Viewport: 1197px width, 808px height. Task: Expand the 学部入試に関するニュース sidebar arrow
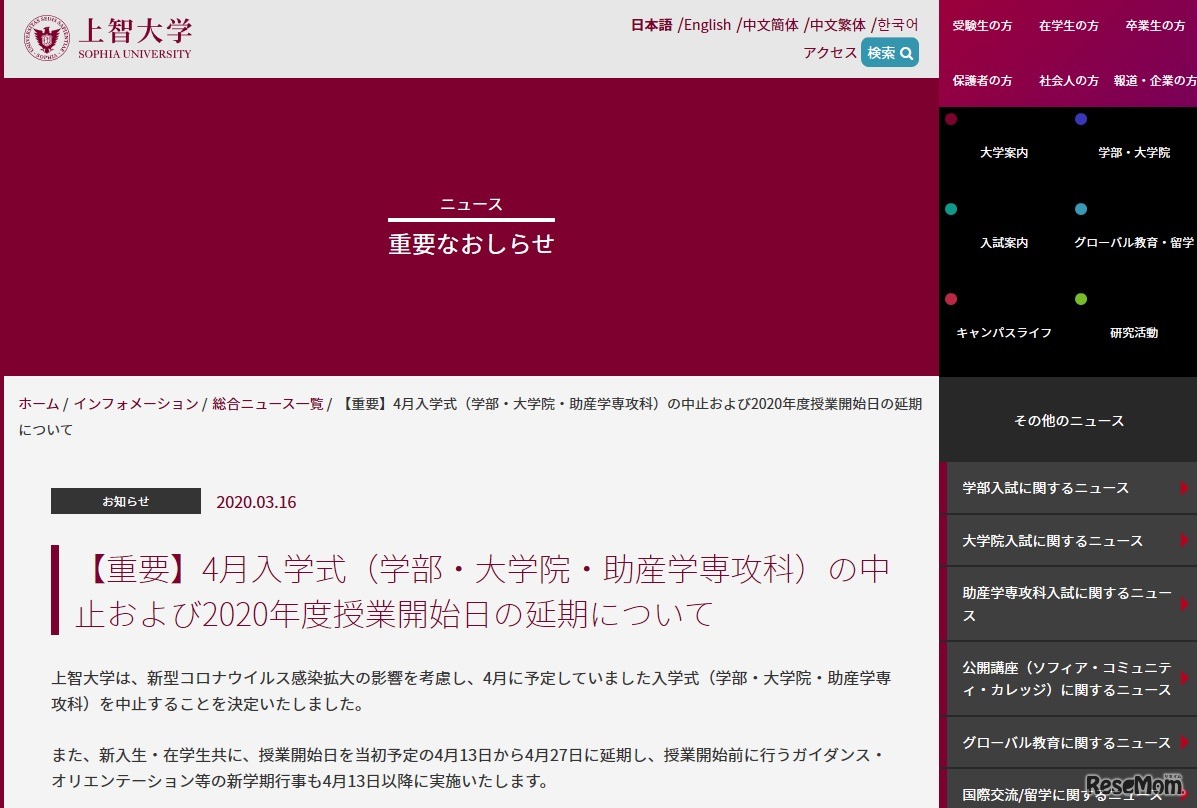click(1184, 488)
